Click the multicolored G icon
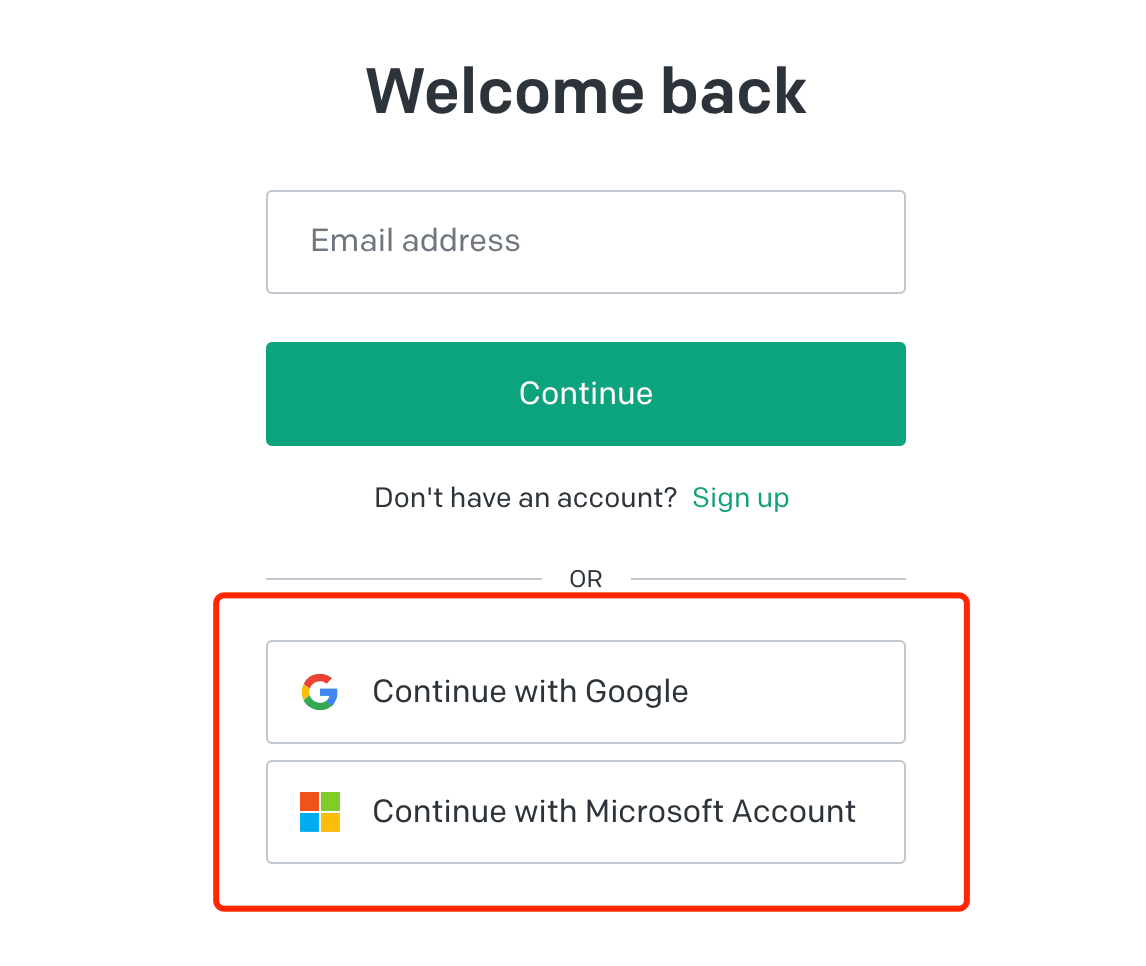Image resolution: width=1146 pixels, height=966 pixels. pos(320,692)
